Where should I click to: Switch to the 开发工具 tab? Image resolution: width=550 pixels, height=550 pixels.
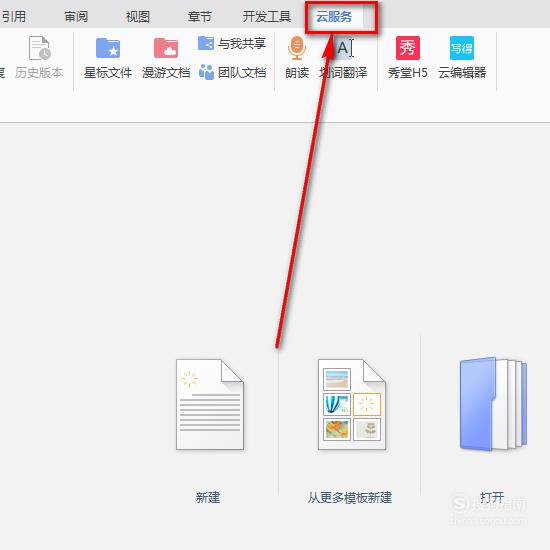pos(267,16)
